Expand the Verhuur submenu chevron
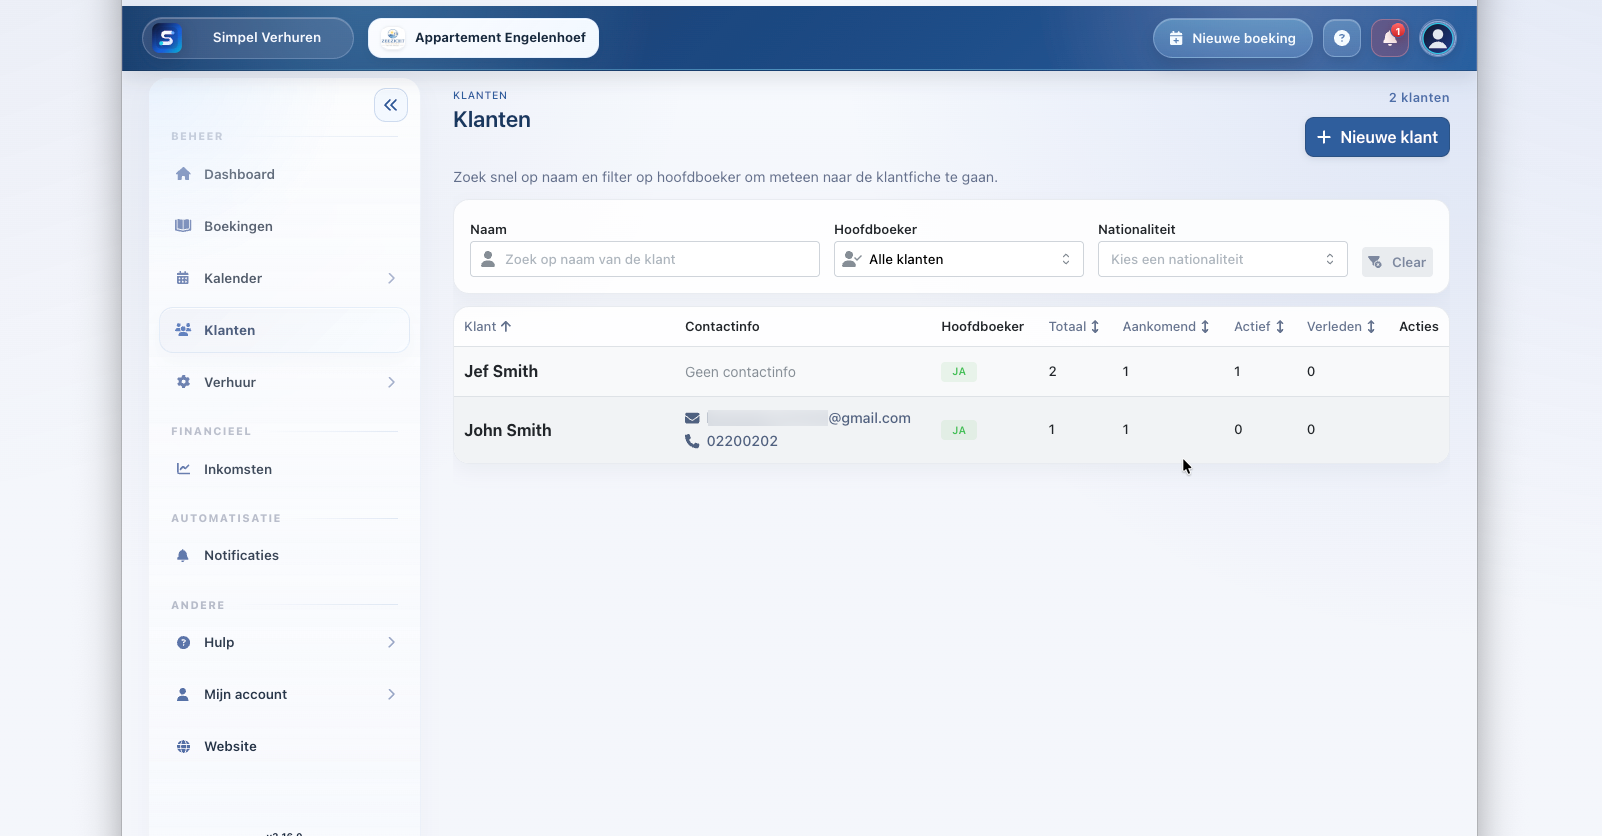This screenshot has width=1602, height=836. point(391,382)
